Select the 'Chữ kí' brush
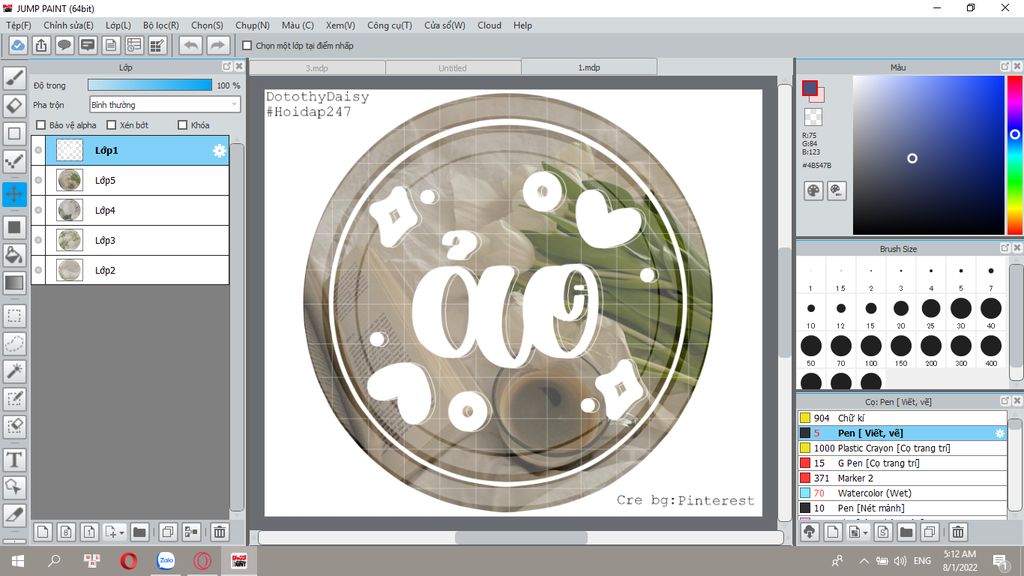Image resolution: width=1024 pixels, height=576 pixels. [x=903, y=418]
